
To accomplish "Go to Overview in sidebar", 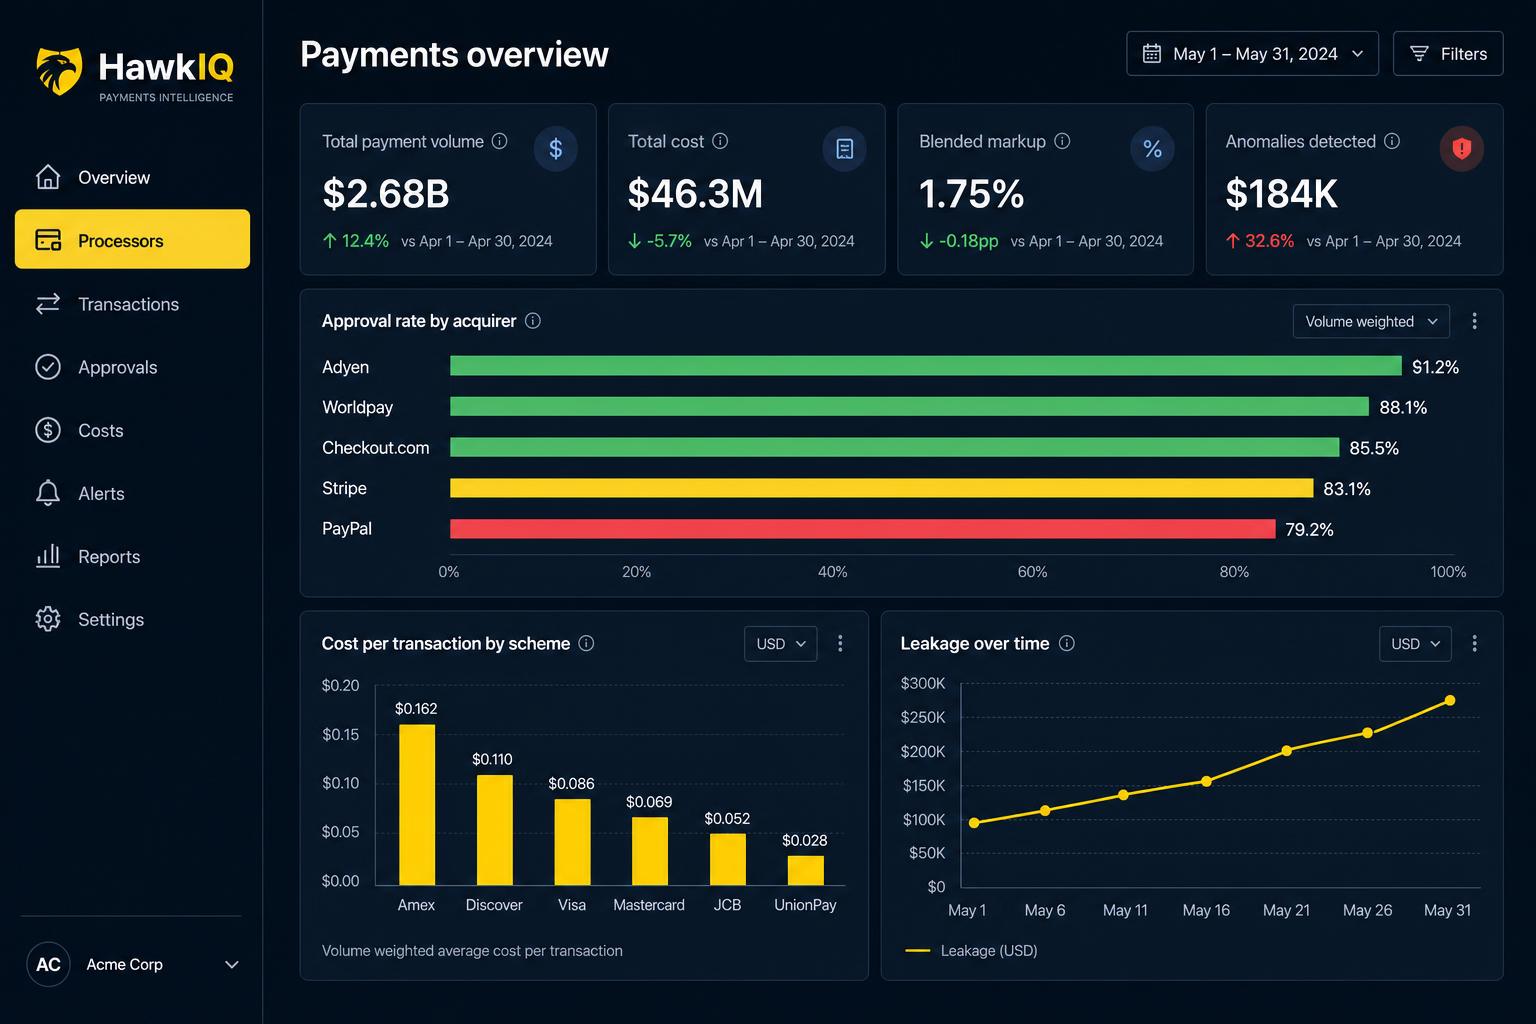I will click(x=132, y=177).
